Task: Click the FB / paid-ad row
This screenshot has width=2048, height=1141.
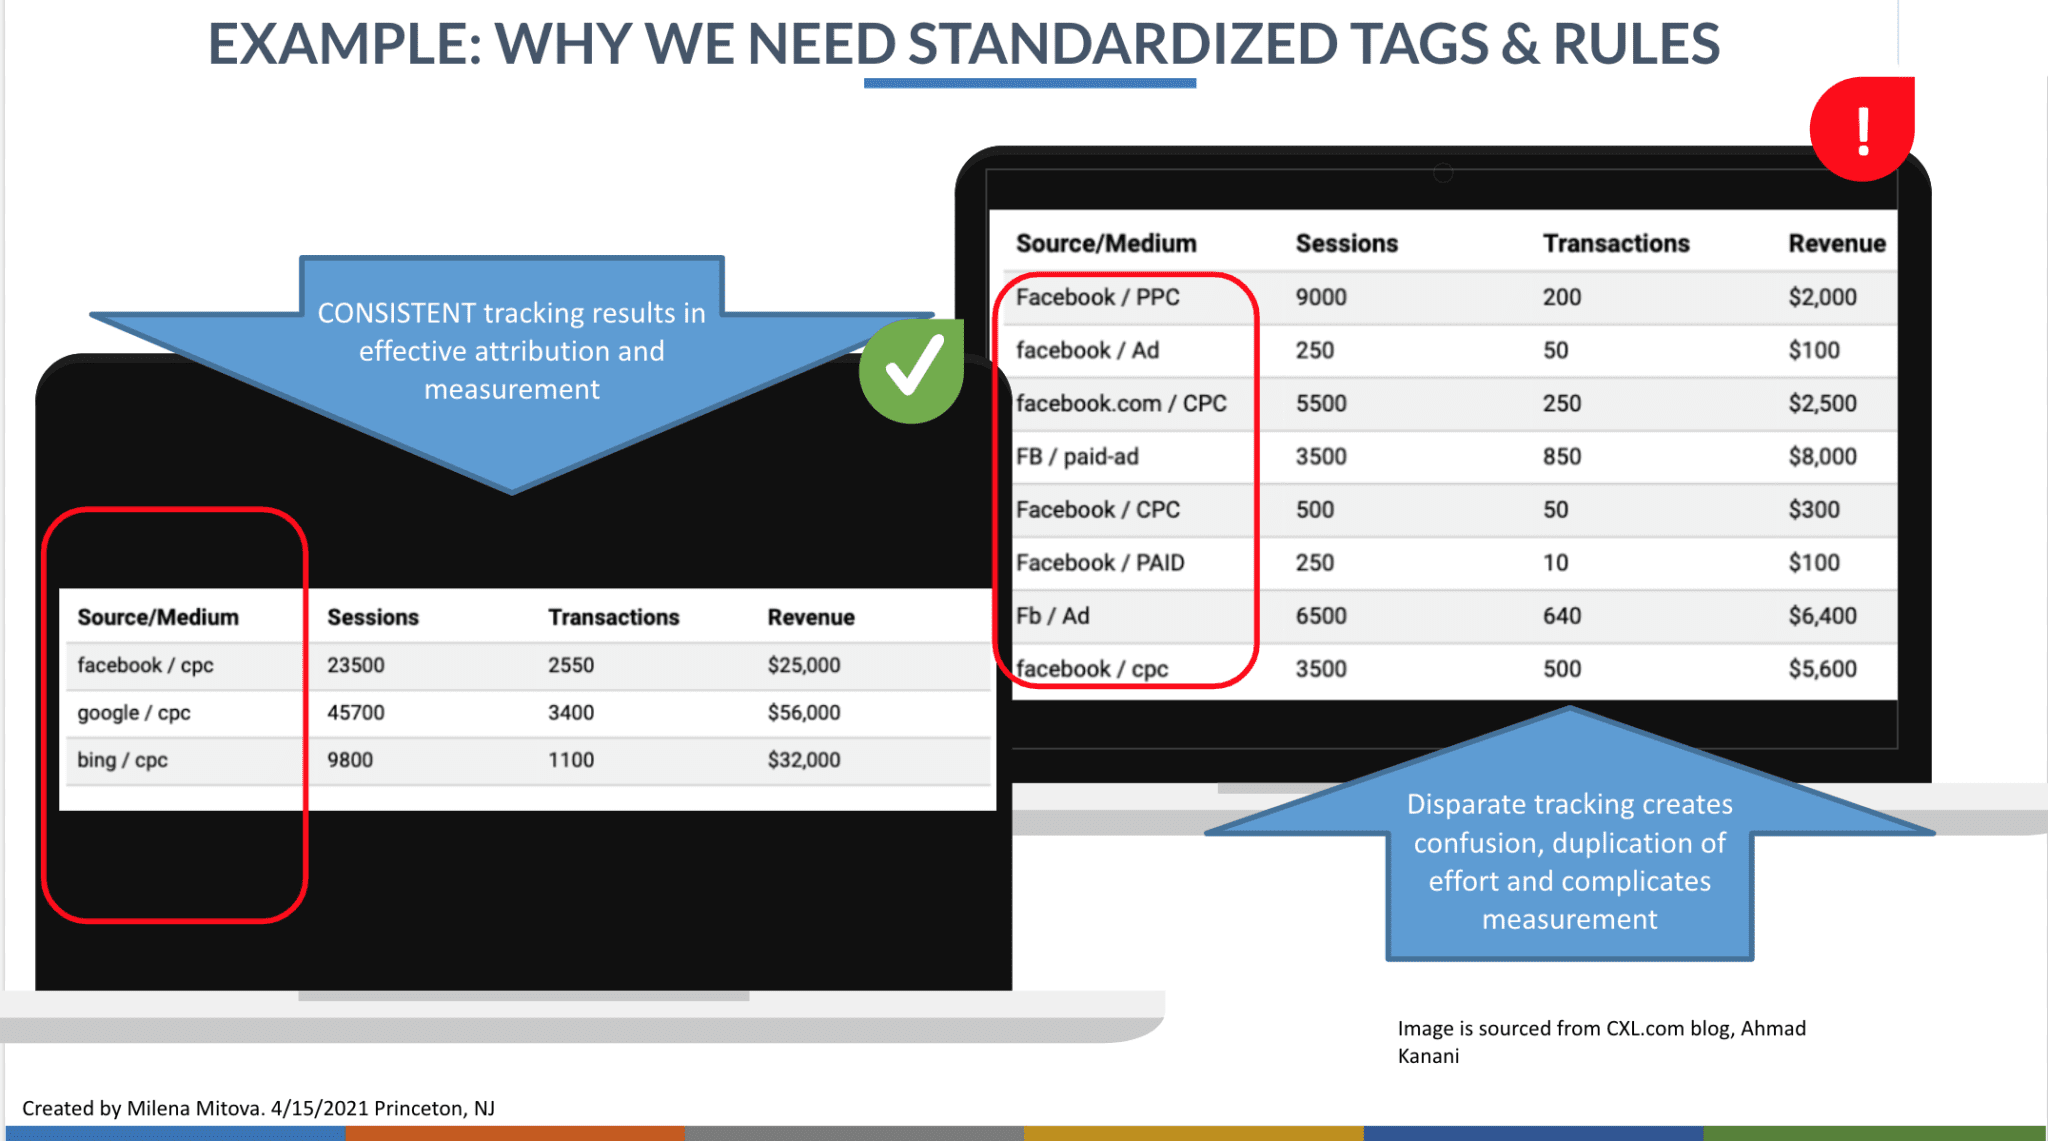Action: [x=1078, y=457]
